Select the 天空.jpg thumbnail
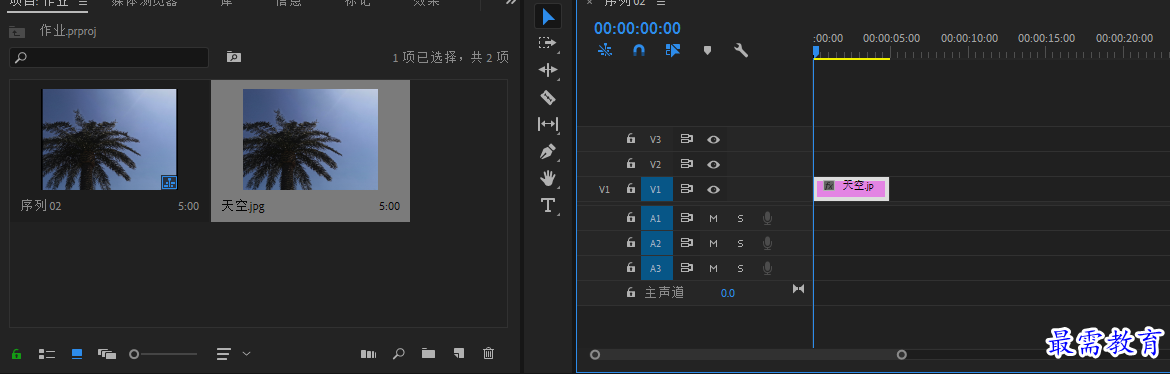1170x374 pixels. [x=310, y=140]
